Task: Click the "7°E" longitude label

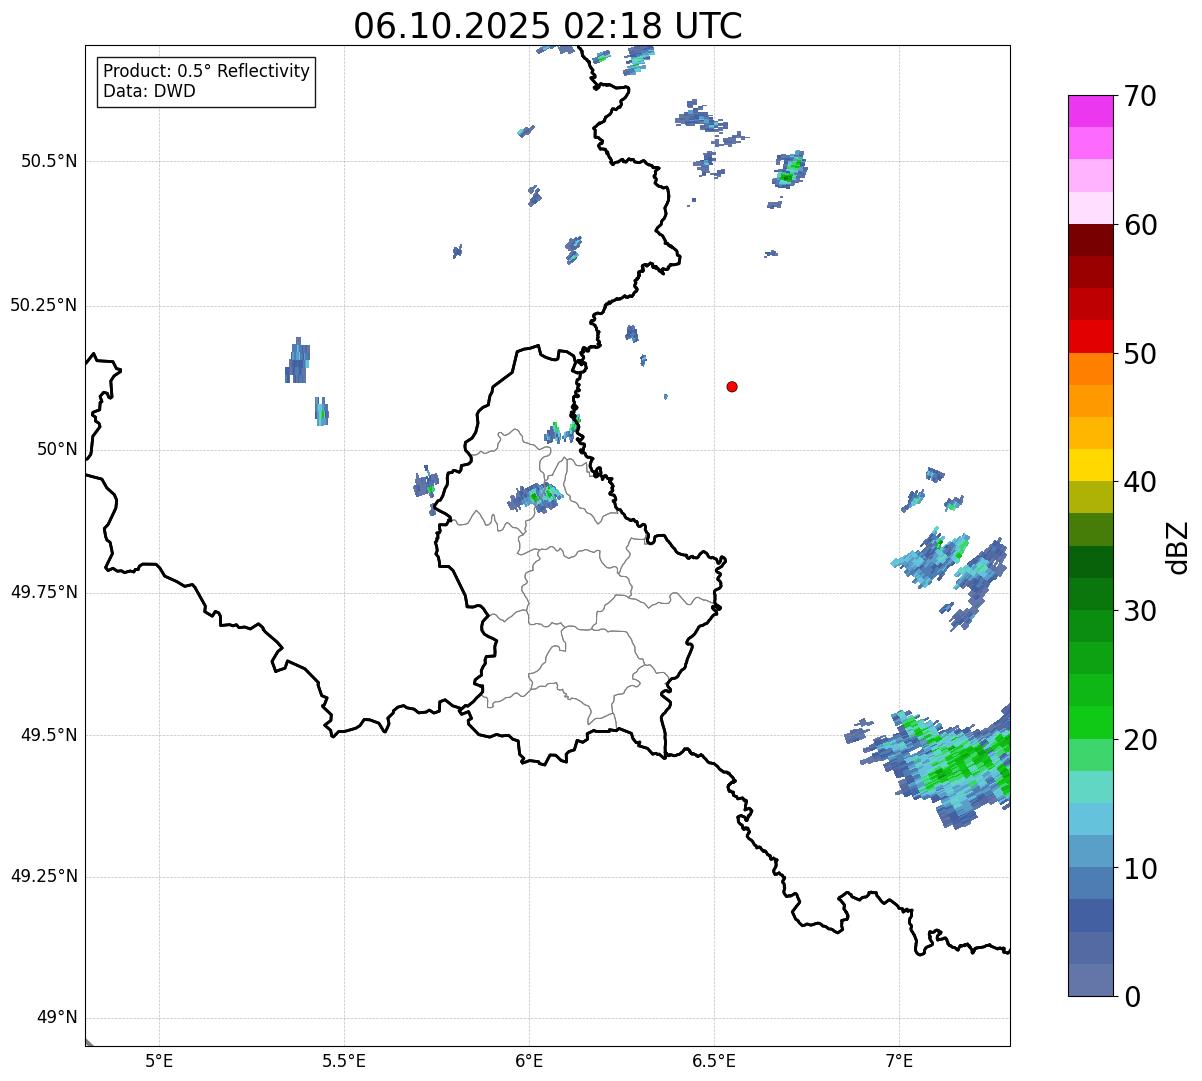Action: click(899, 1061)
